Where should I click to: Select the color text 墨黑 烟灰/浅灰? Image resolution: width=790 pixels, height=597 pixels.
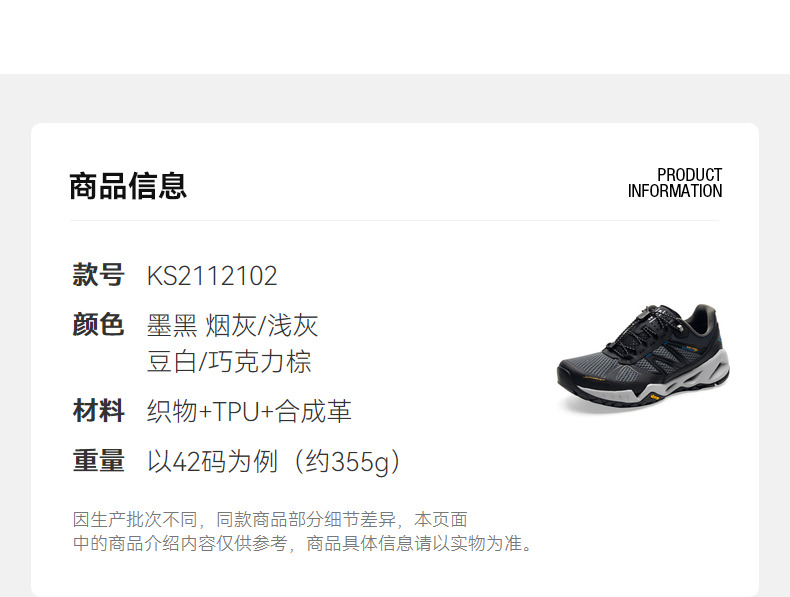[232, 325]
